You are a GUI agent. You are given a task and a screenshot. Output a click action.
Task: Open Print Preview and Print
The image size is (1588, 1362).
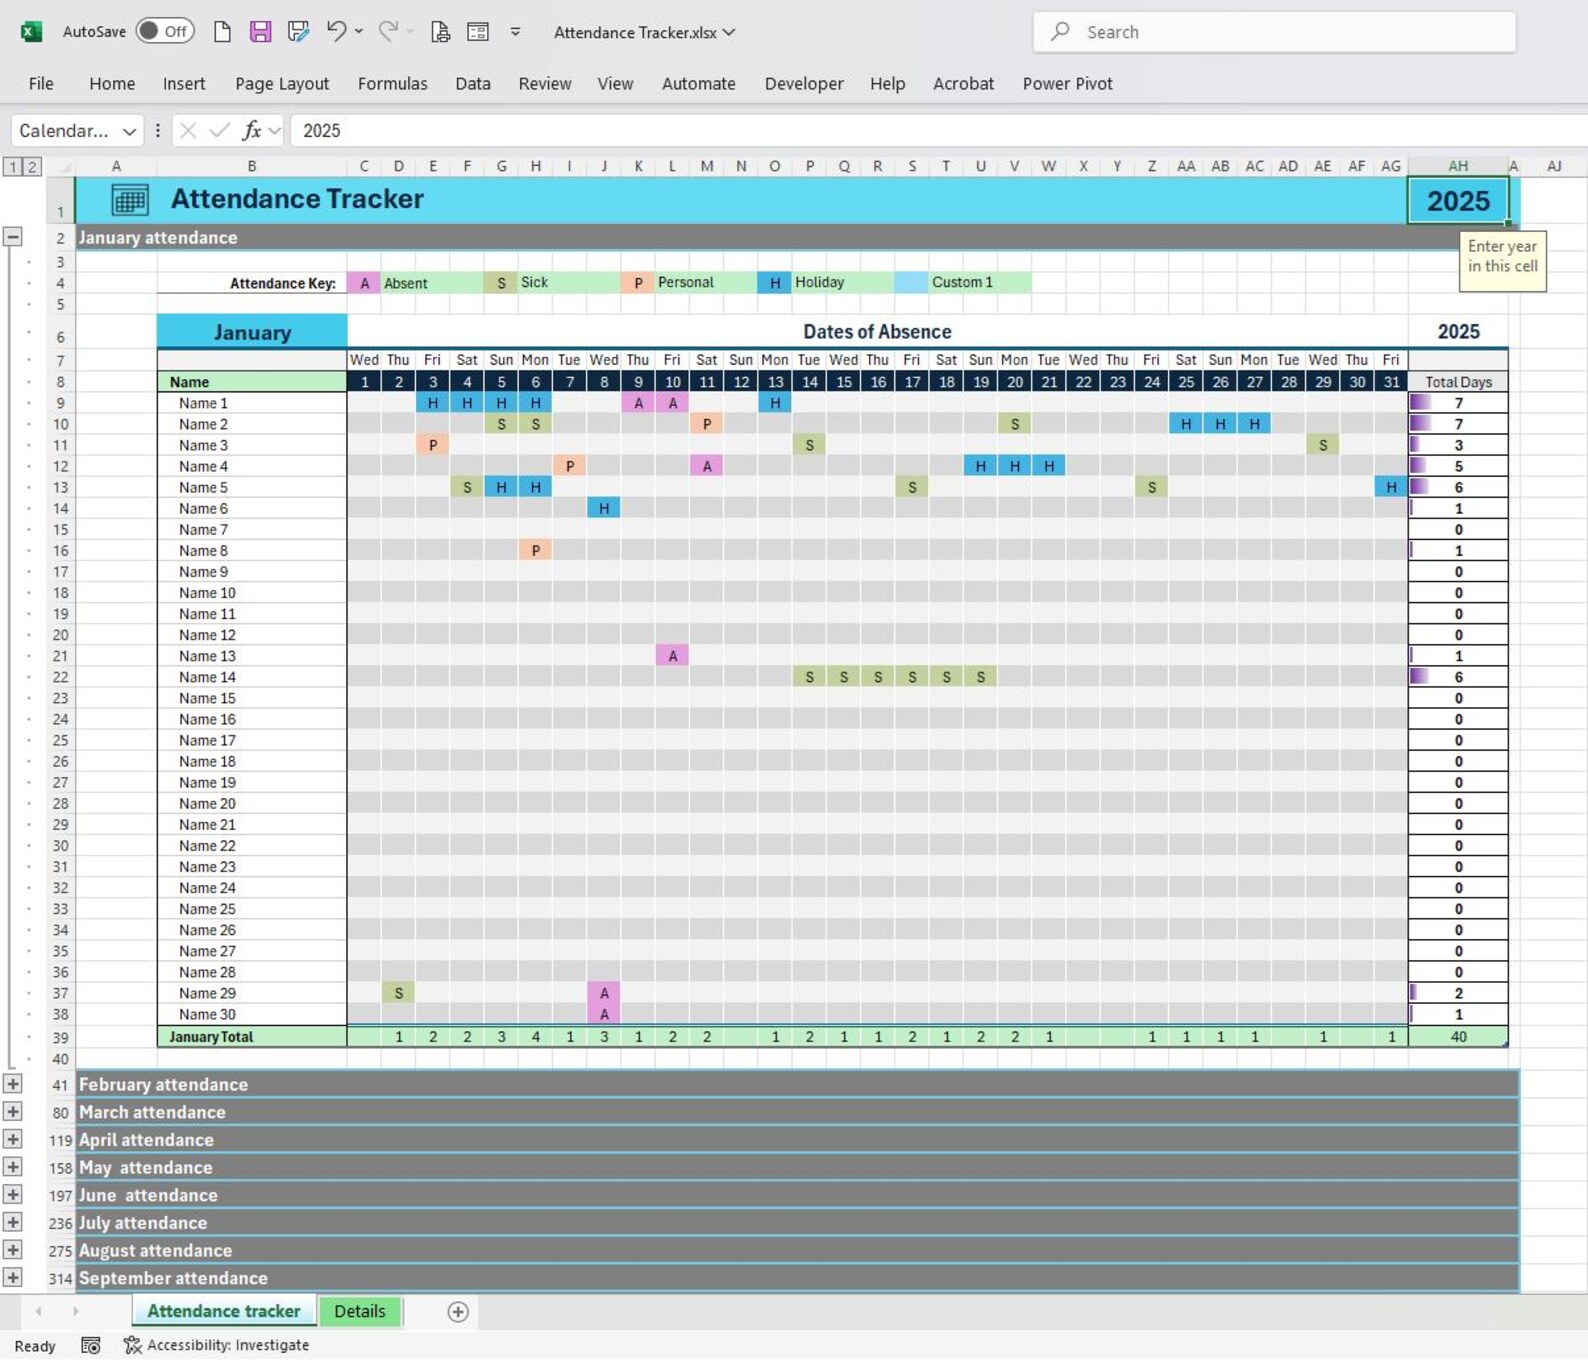(x=440, y=31)
